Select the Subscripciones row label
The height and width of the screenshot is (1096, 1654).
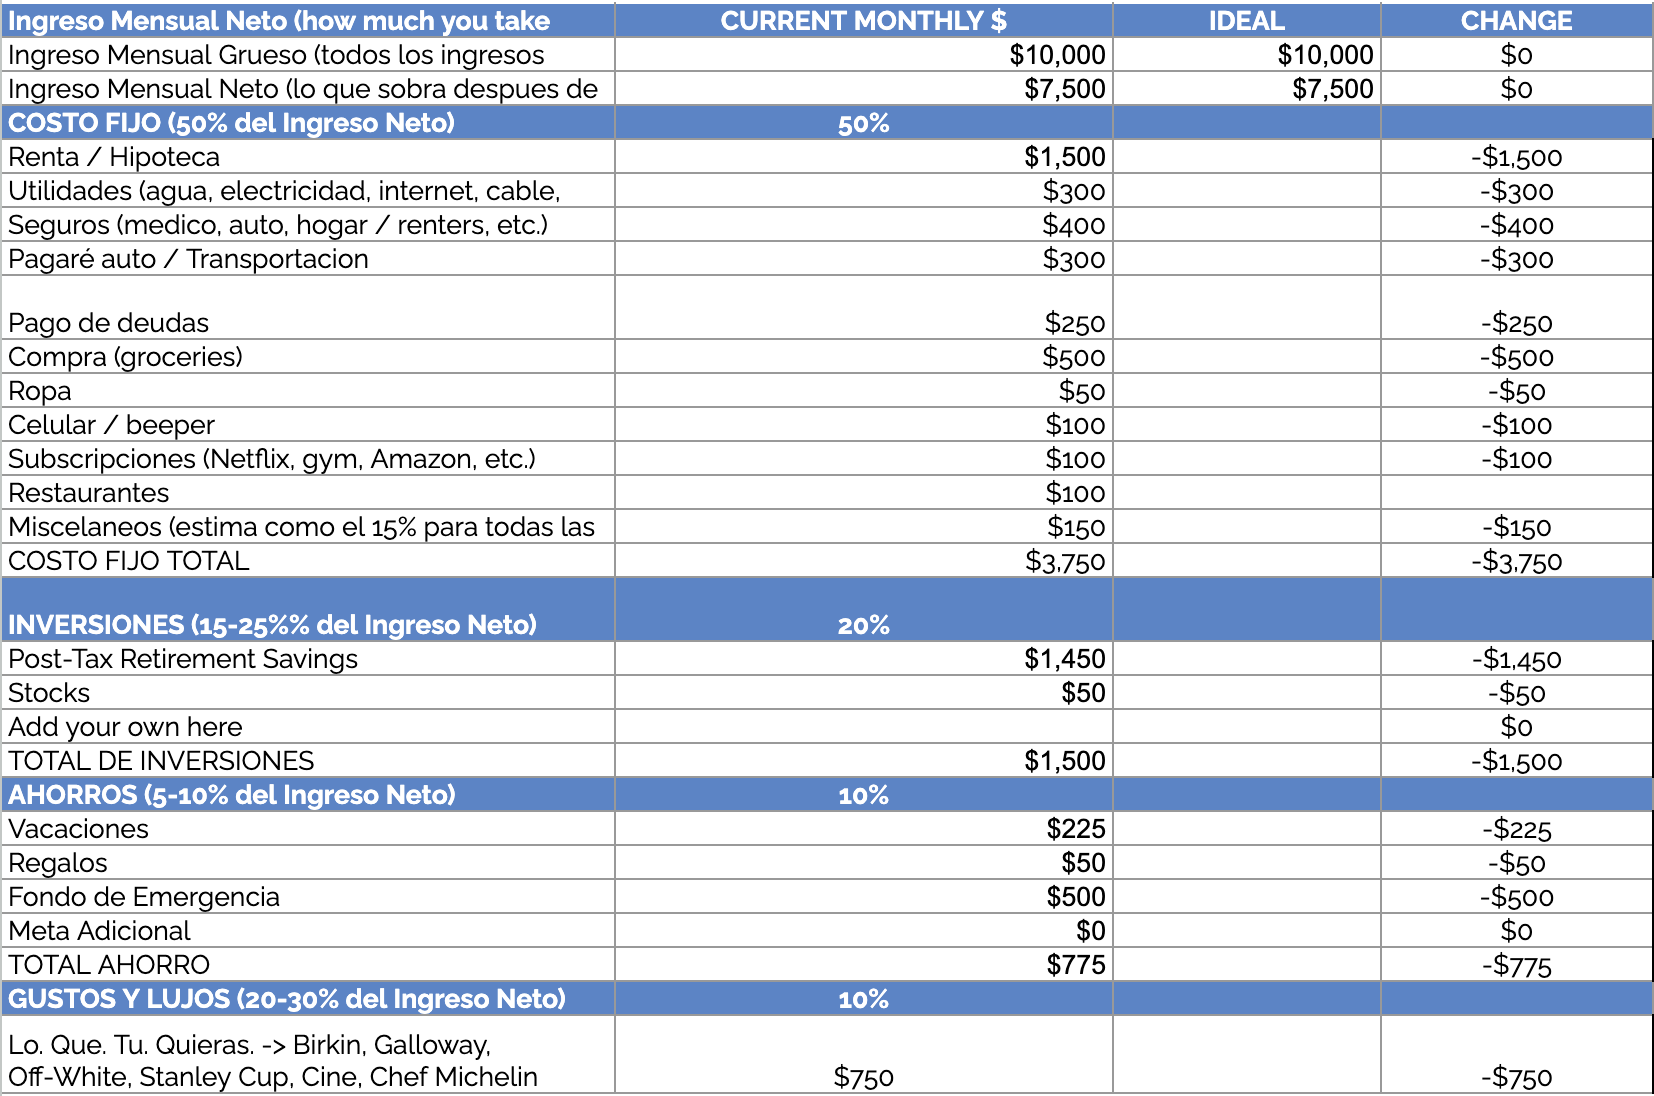click(272, 459)
